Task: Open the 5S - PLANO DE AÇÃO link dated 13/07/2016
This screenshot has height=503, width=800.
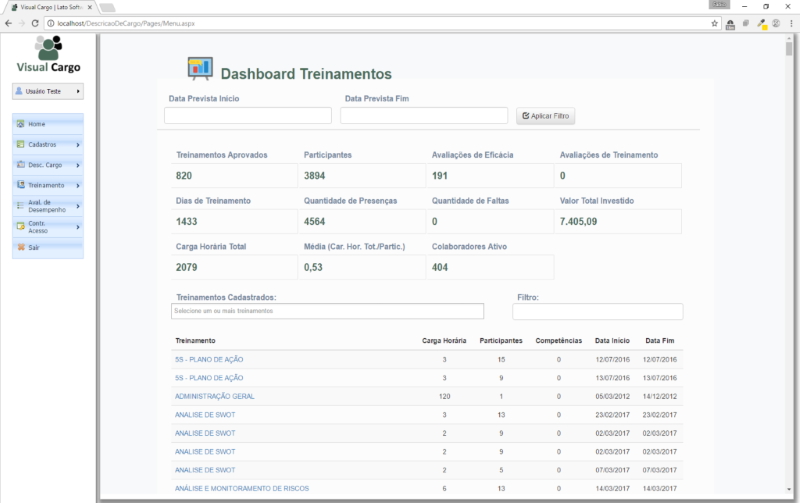Action: [x=209, y=378]
